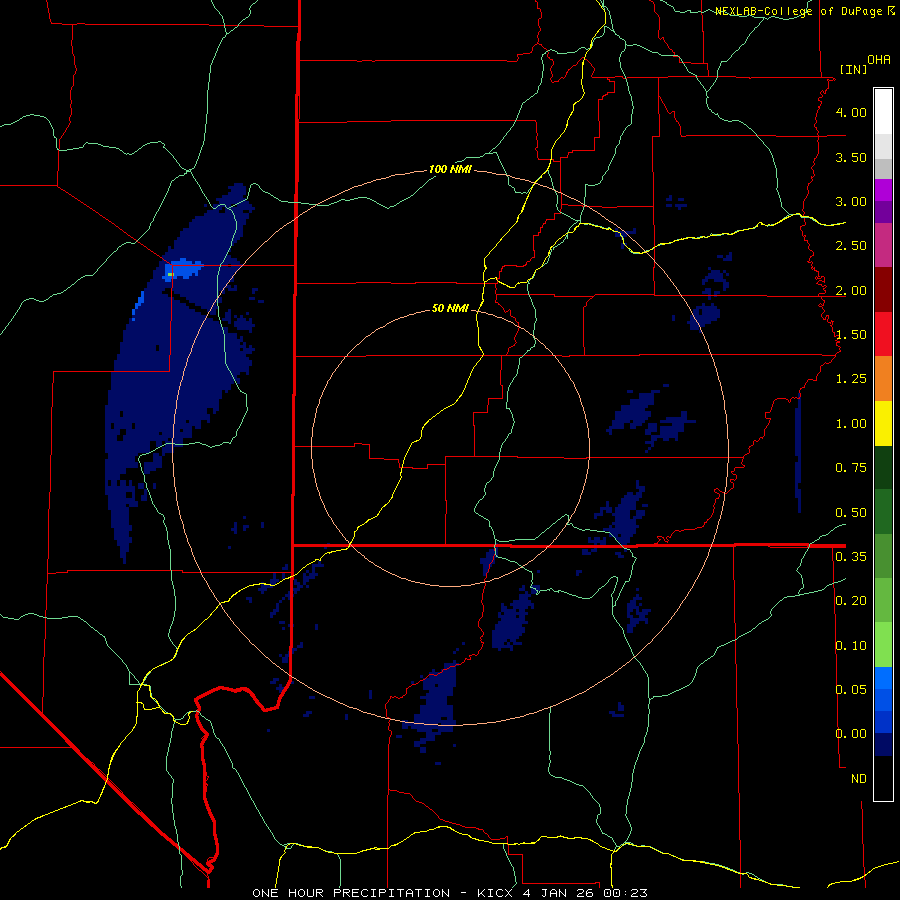Click the 0.50 legend value

click(851, 512)
